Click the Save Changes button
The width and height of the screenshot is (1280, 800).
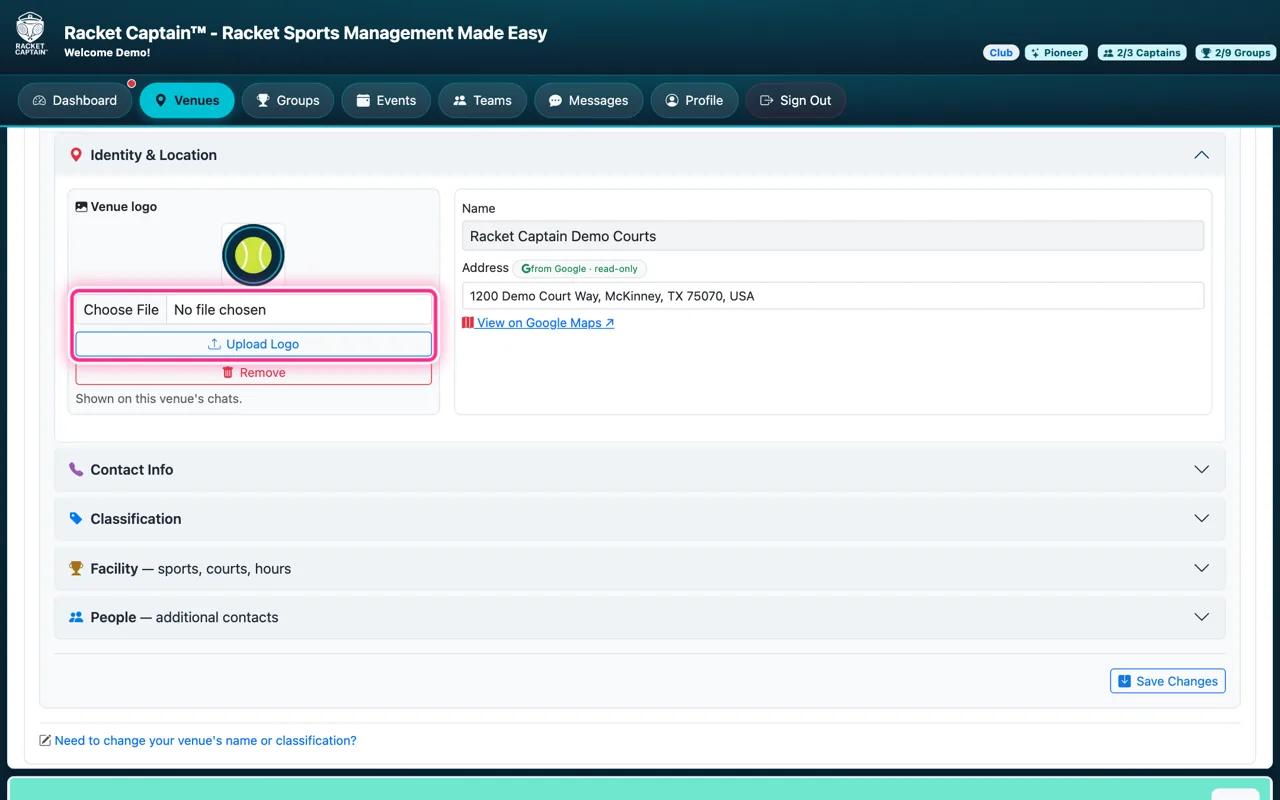(1168, 681)
